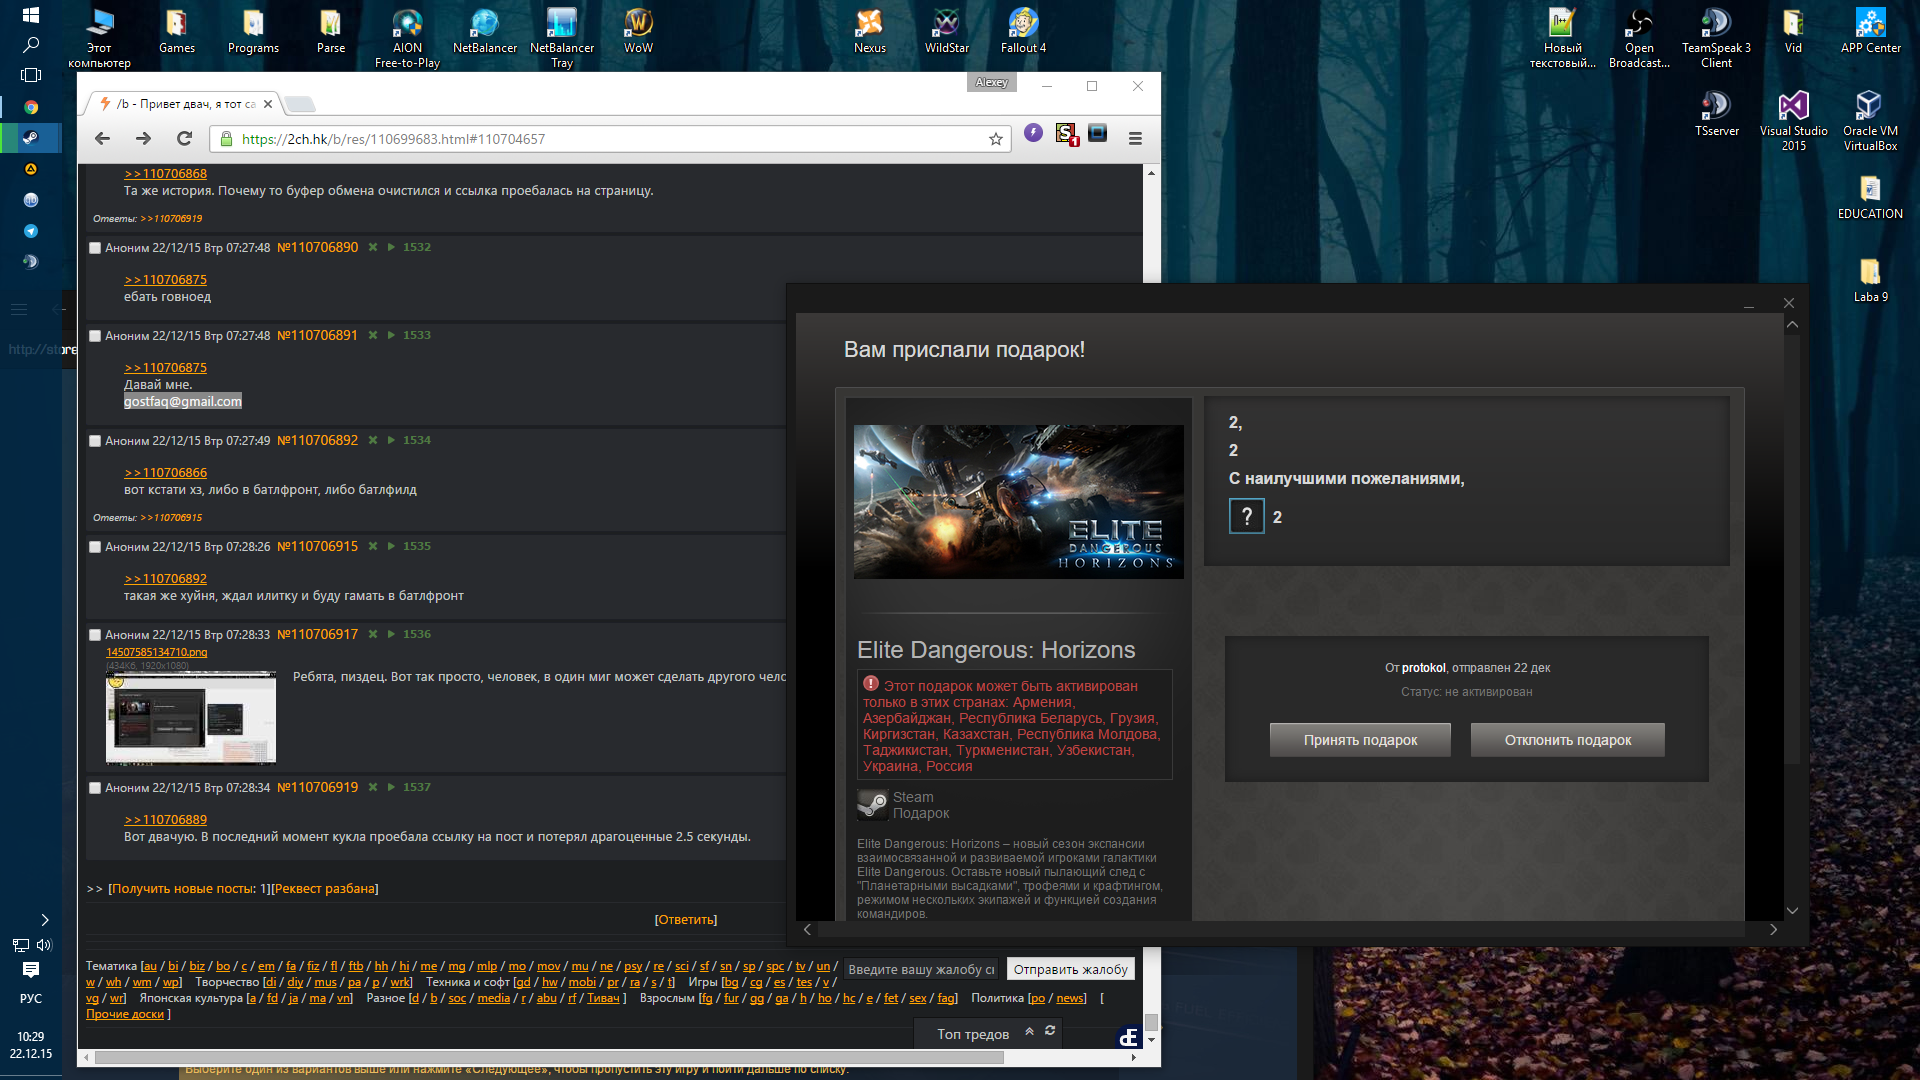Reload the page in Chrome
The image size is (1920, 1080).
184,139
